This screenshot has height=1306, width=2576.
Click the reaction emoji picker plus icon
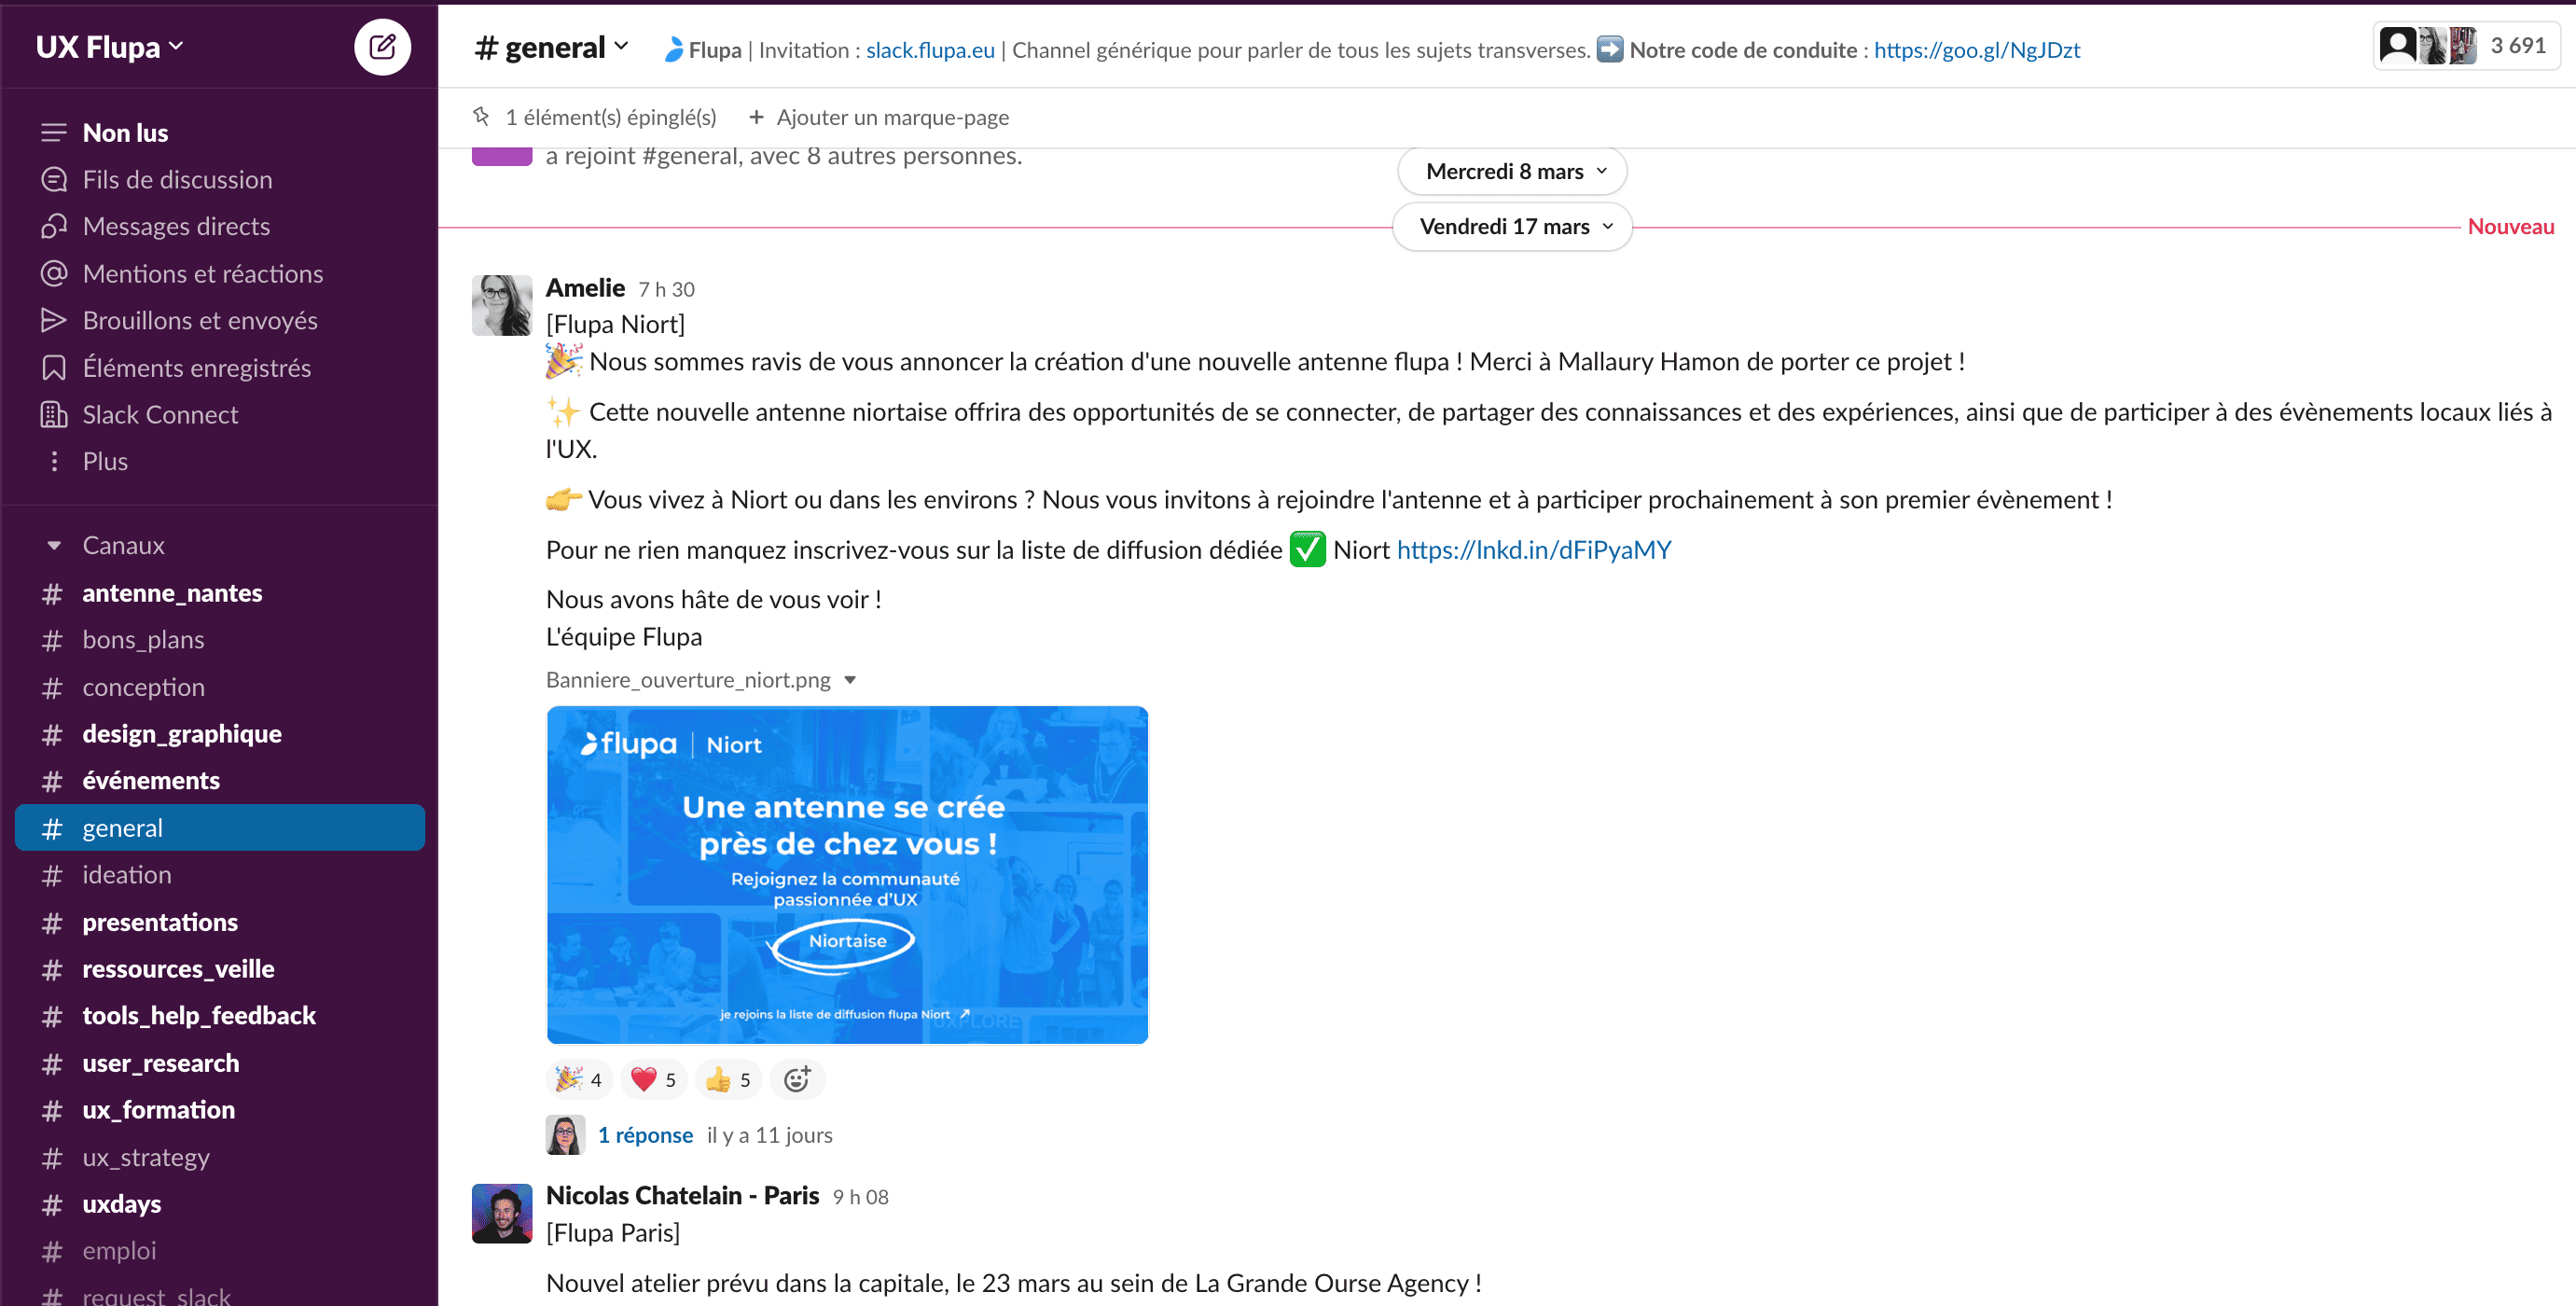[x=797, y=1079]
